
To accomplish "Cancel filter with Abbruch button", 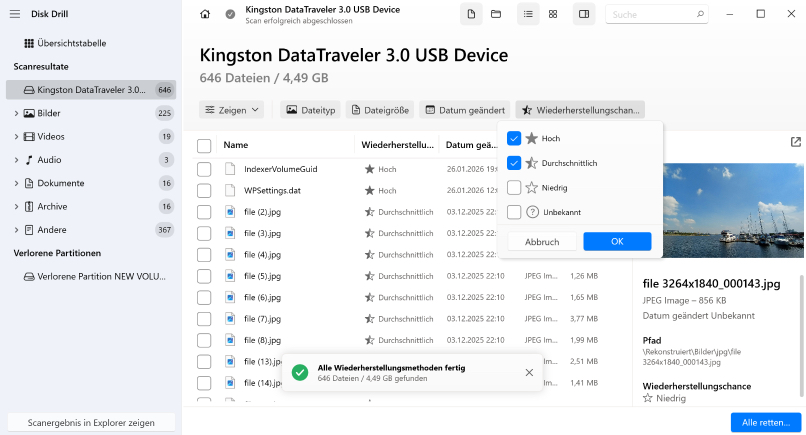I will click(542, 241).
